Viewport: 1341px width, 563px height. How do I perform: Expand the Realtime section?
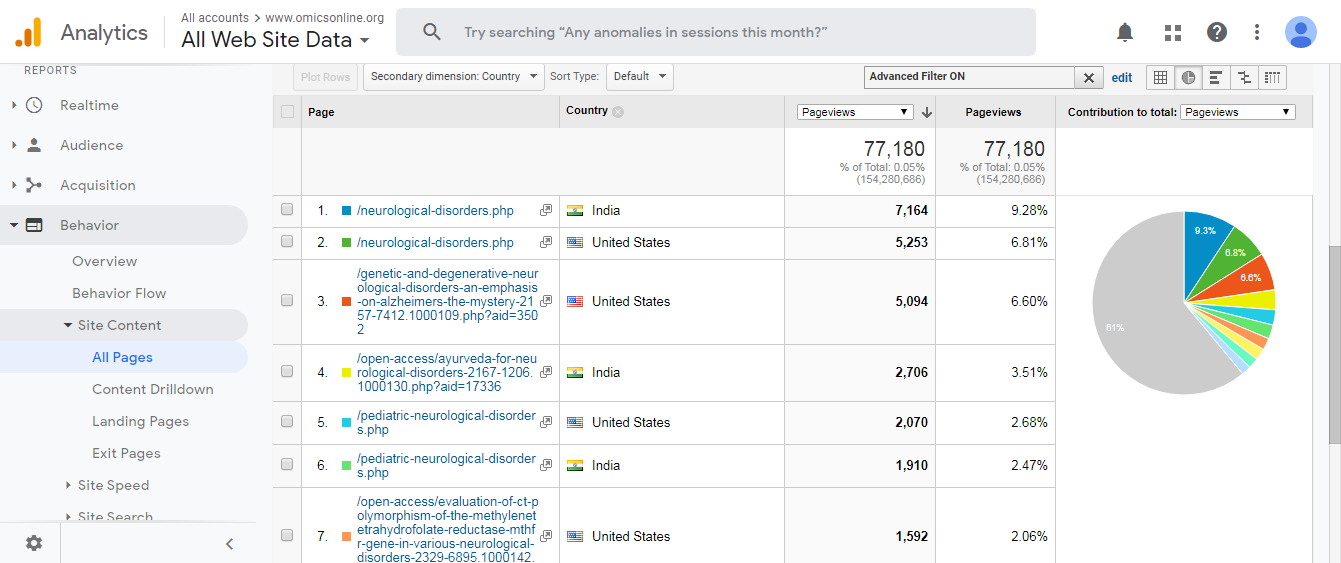click(14, 105)
